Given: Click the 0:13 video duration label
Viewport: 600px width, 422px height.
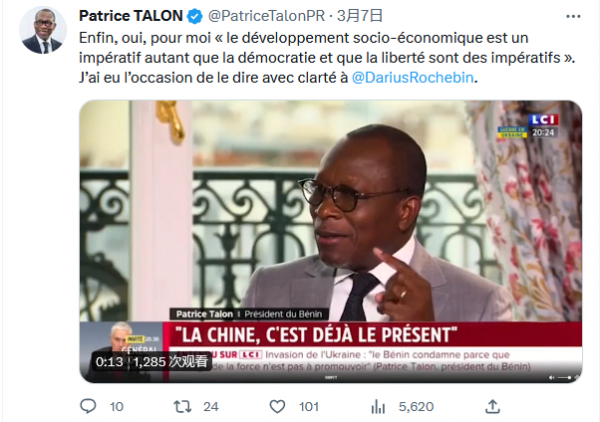Looking at the screenshot, I should point(109,362).
